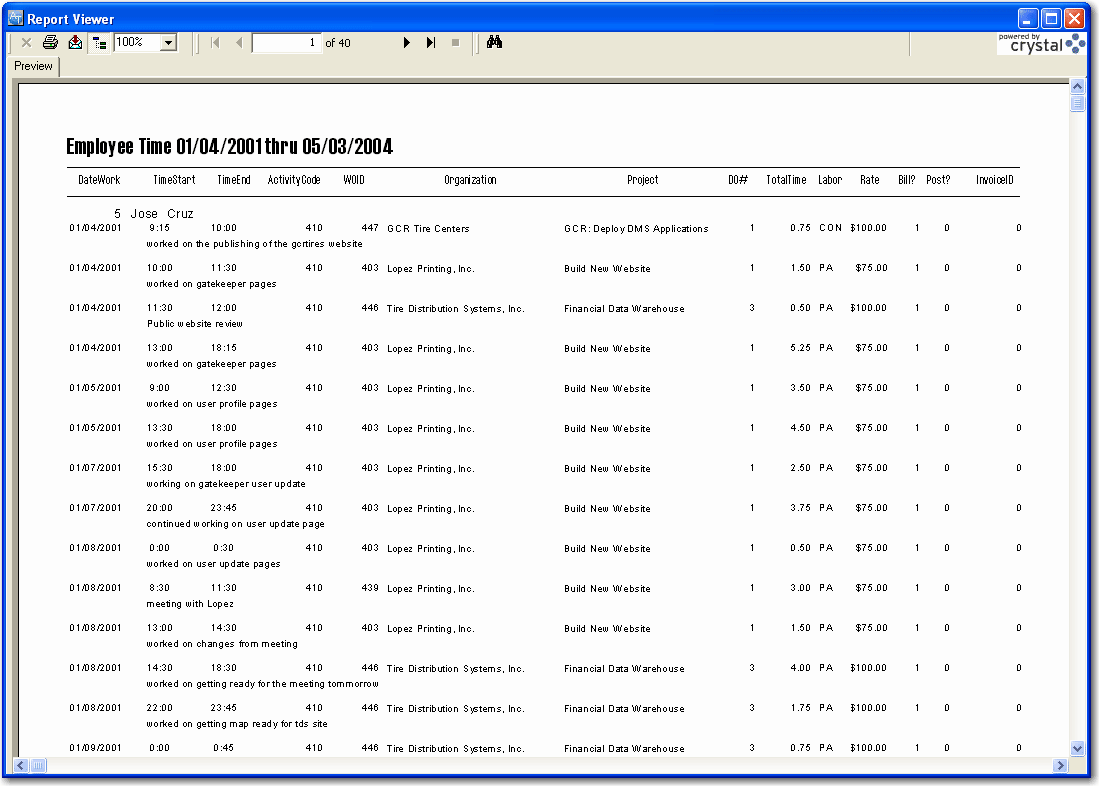Click the zoom level 100% text box
Viewport: 1099px width, 786px height.
137,43
